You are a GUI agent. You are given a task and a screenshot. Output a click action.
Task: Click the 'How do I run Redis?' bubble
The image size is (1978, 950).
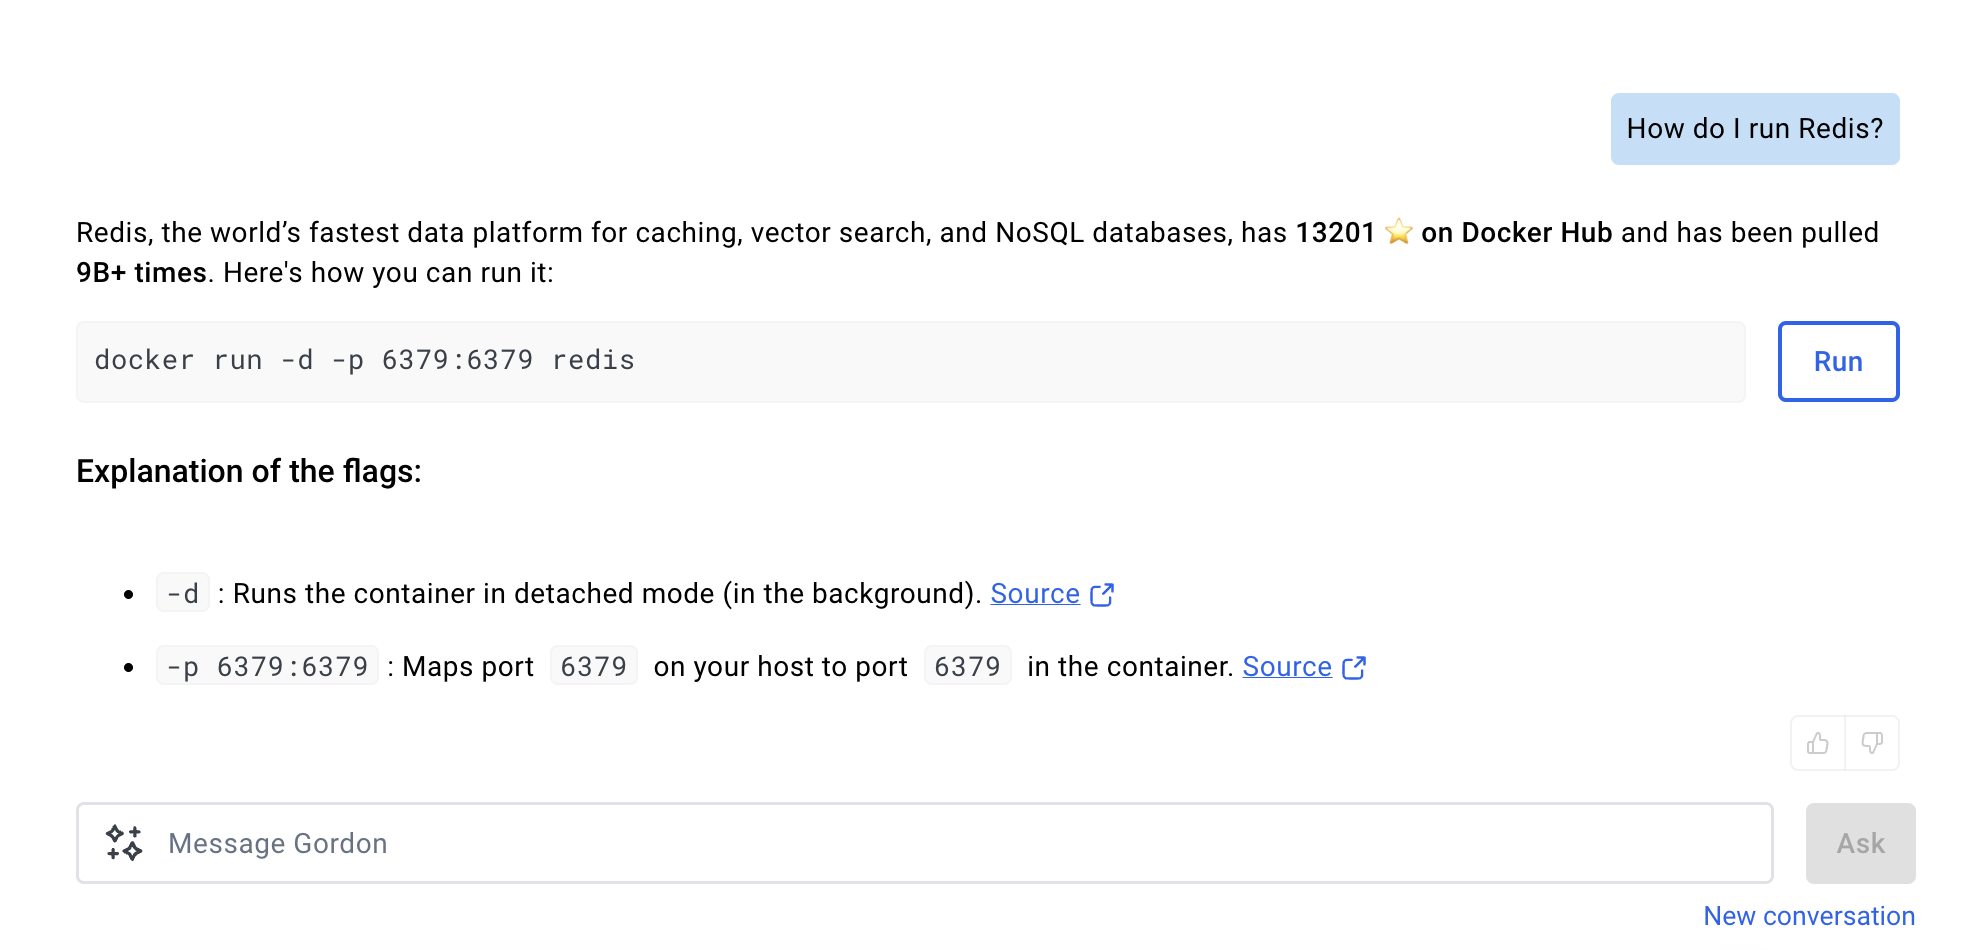click(x=1755, y=129)
